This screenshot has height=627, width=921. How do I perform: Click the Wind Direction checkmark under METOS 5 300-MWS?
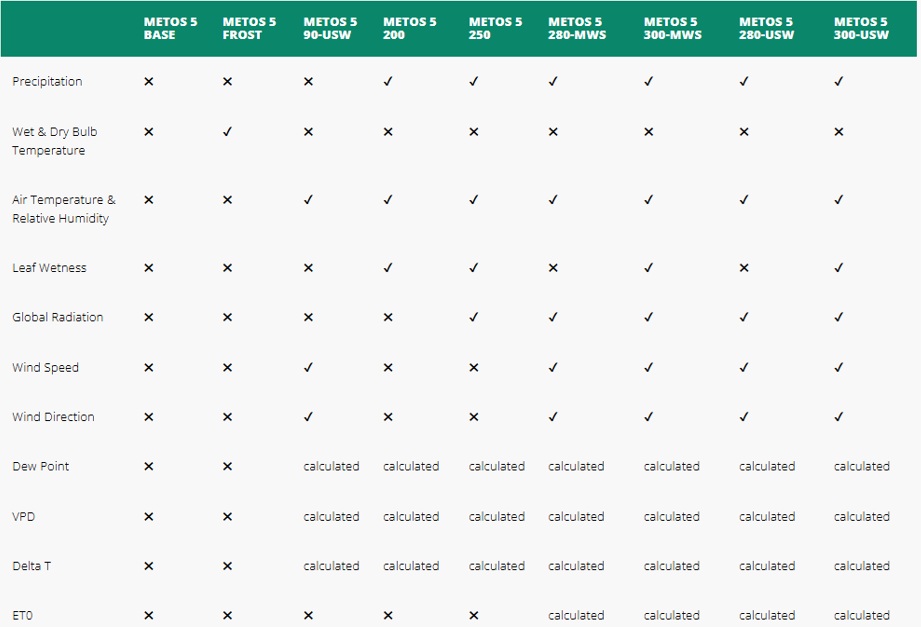[648, 417]
